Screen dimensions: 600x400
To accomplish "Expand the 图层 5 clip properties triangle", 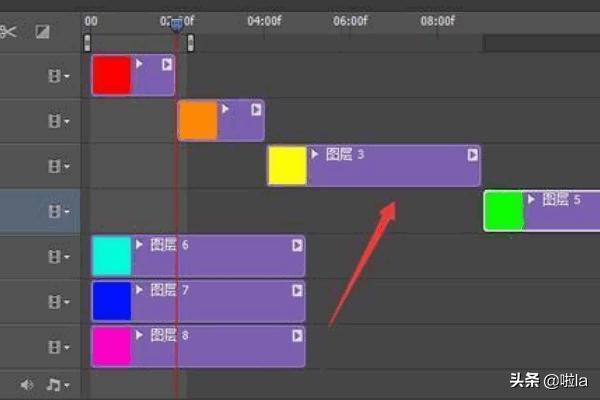I will click(532, 200).
